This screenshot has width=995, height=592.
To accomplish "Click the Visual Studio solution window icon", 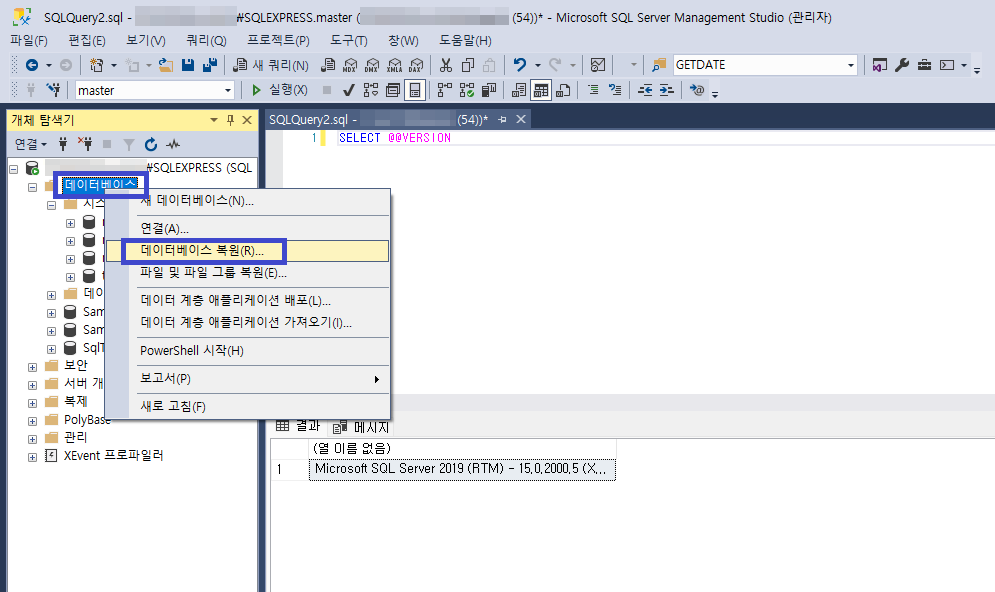I will 880,65.
